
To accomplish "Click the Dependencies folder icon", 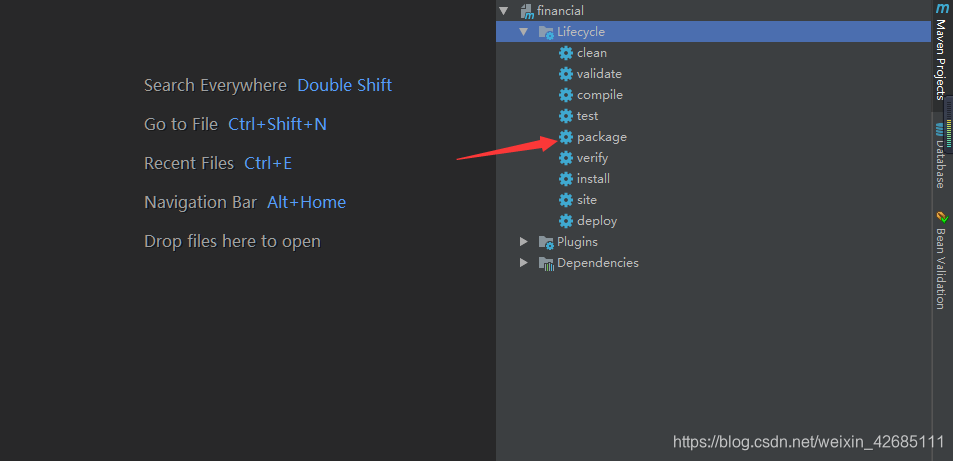I will 546,263.
